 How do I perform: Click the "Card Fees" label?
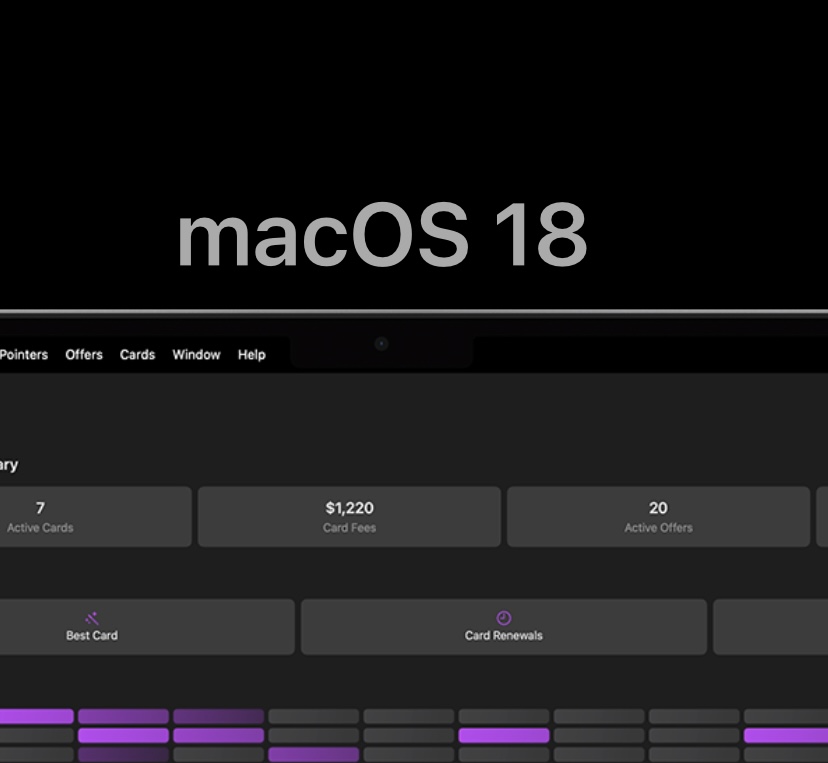click(x=350, y=527)
